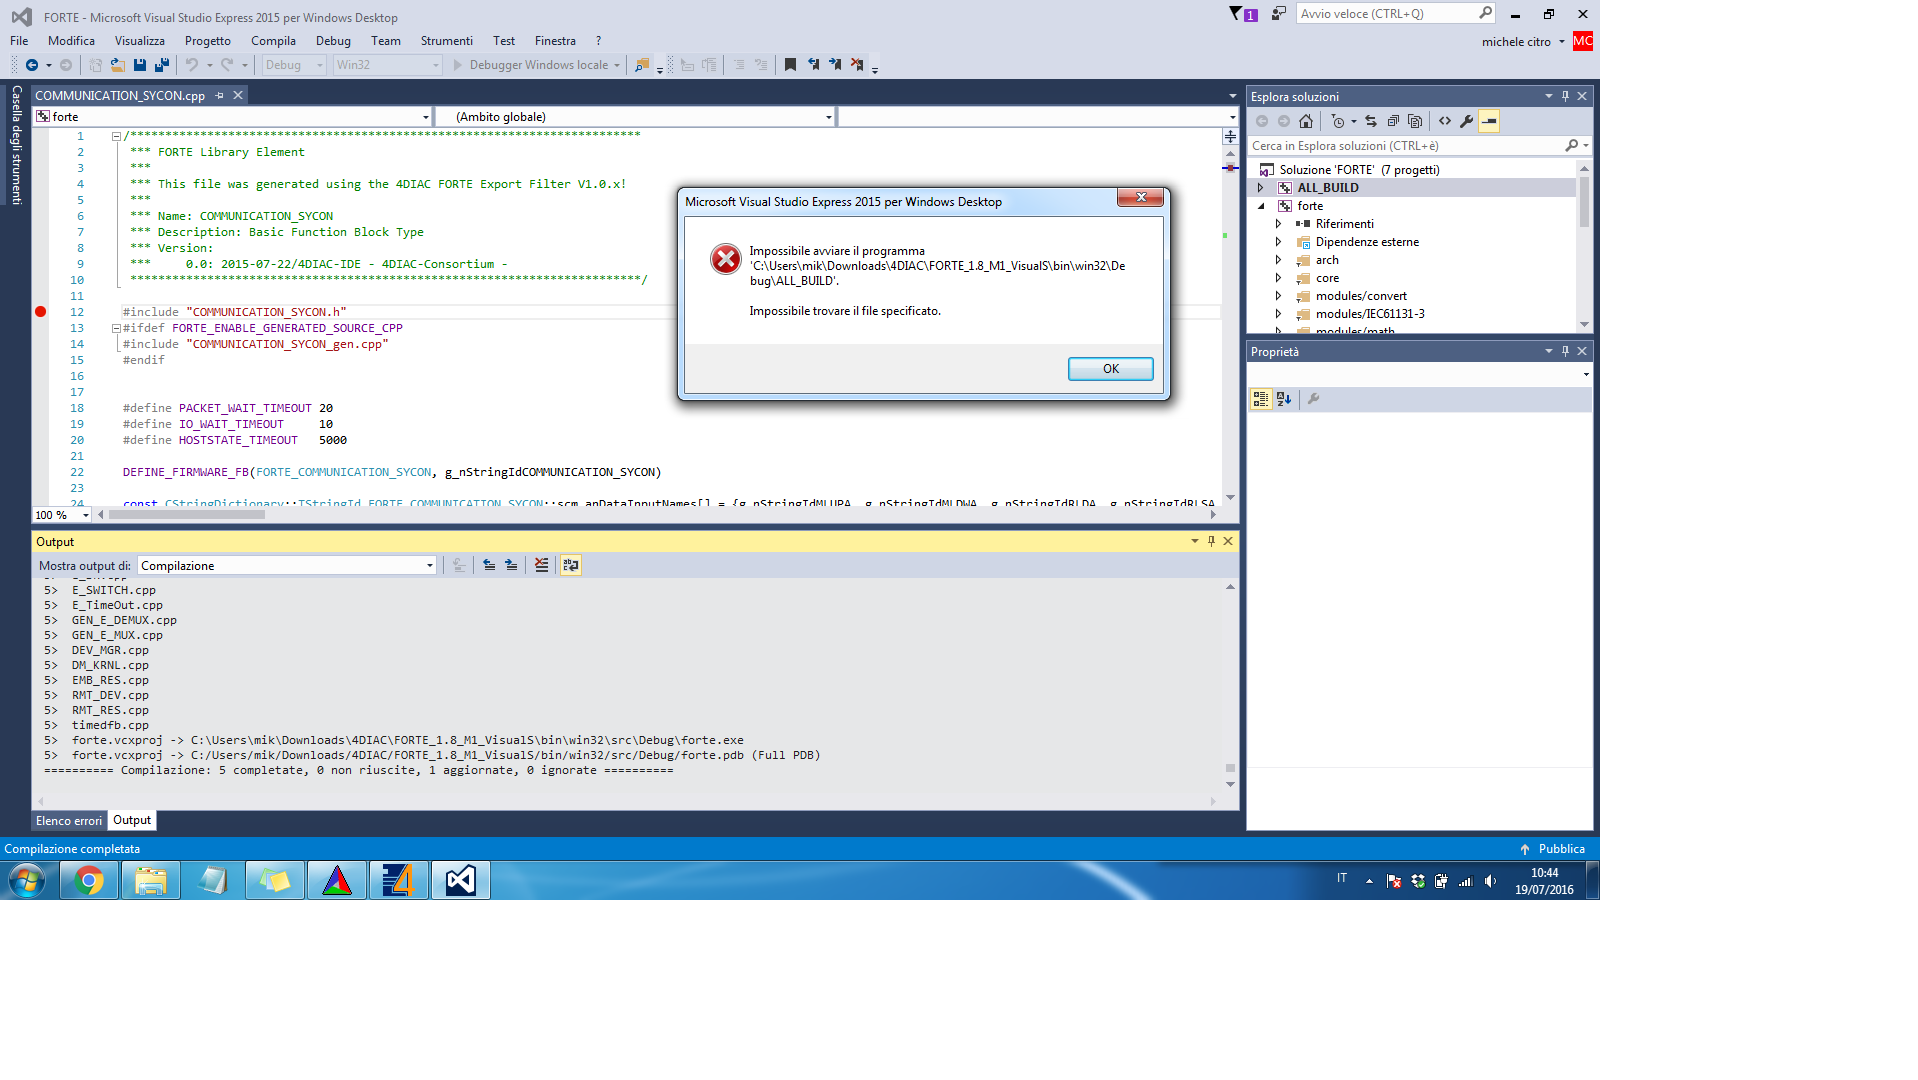
Task: Go to next message in Output
Action: click(x=511, y=565)
